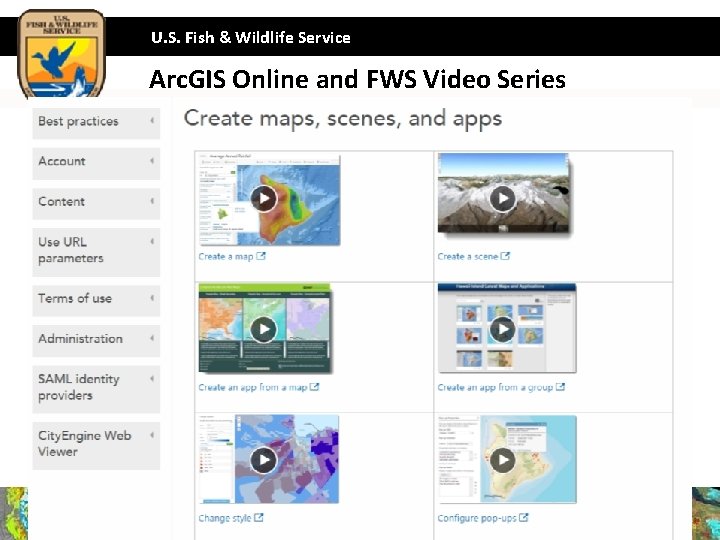Click the ArcGIS Online and FWS Video Series title
The image size is (720, 540).
357,79
